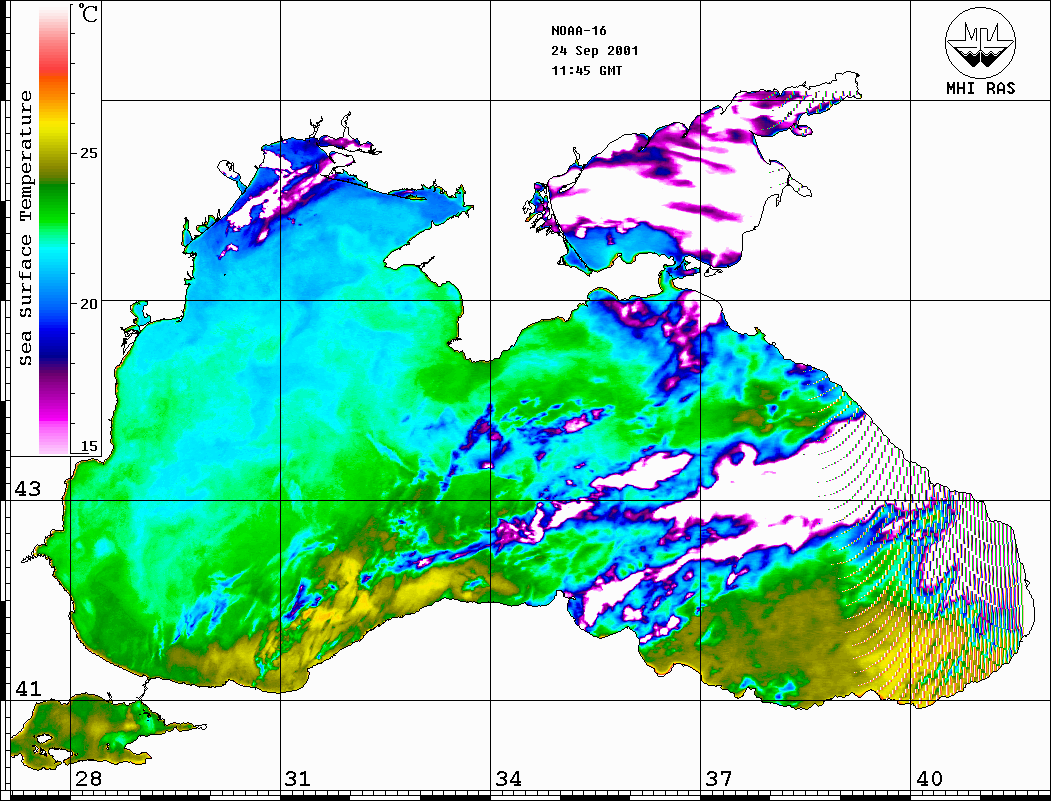
Task: Click the longitude label 28
Action: click(x=88, y=778)
